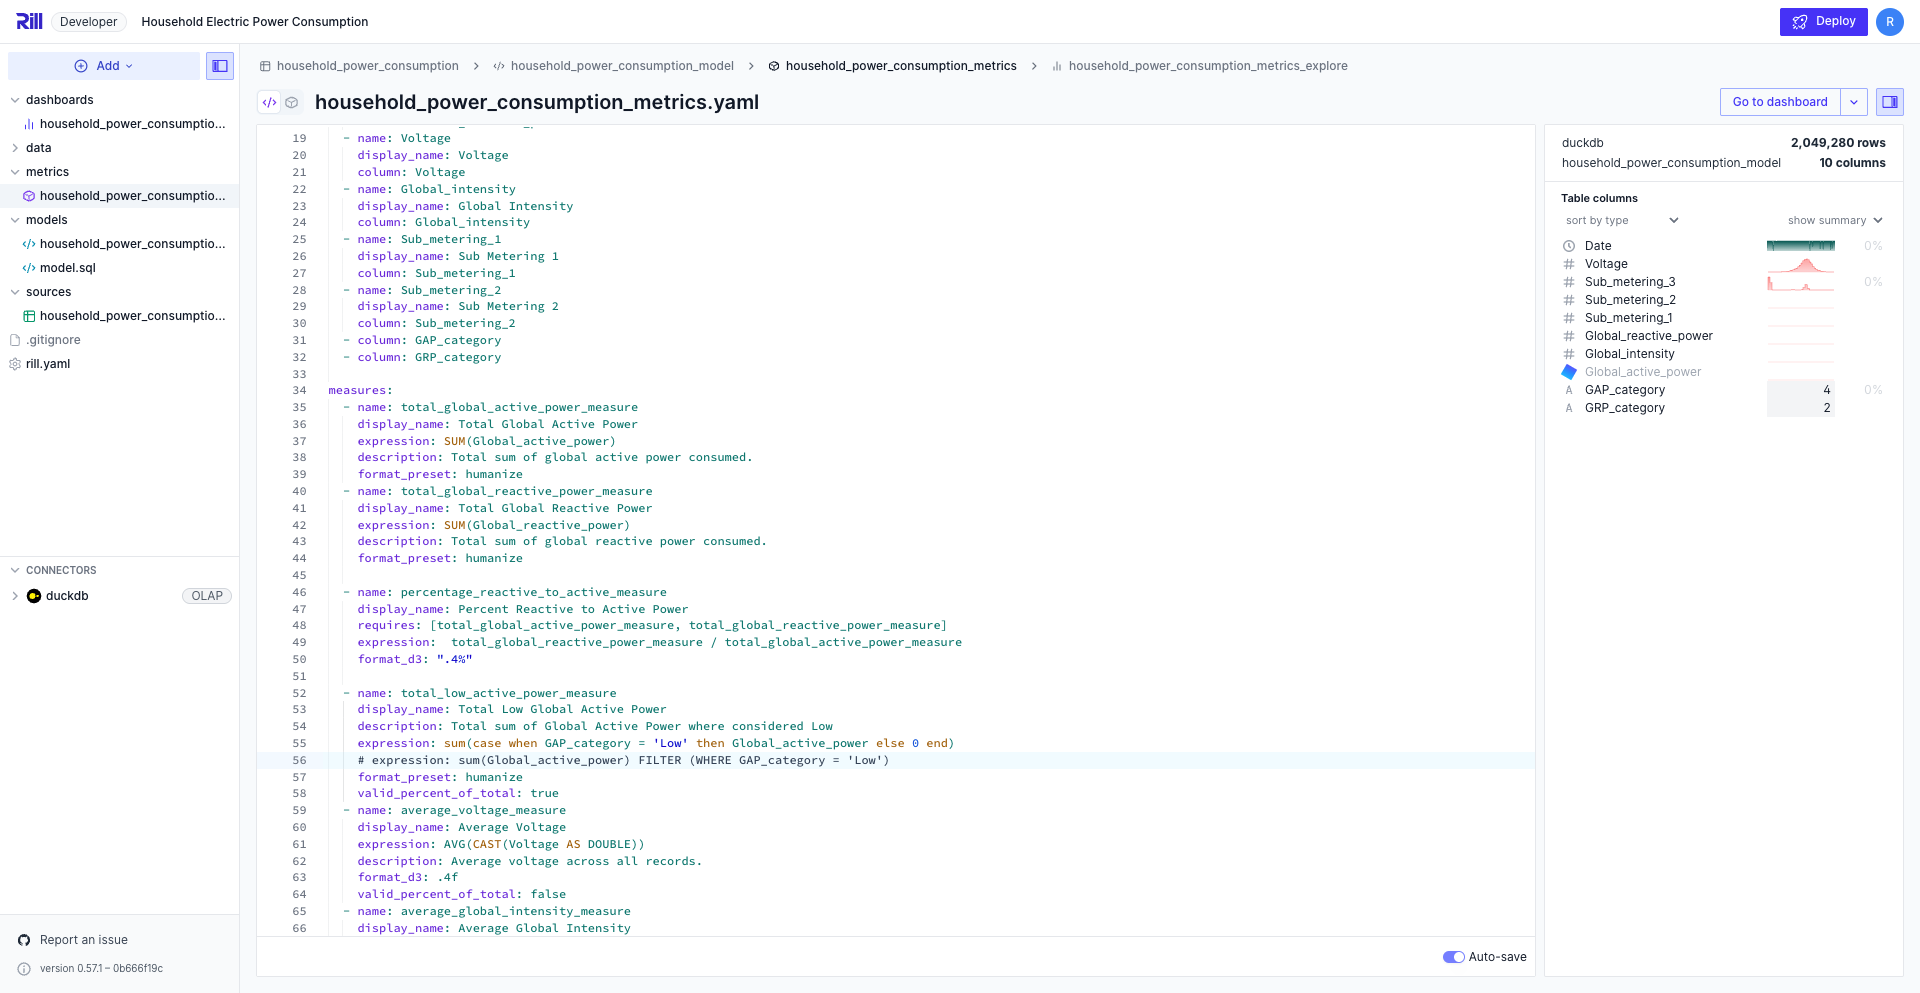1920x993 pixels.
Task: Expand the data folder
Action: [x=15, y=148]
